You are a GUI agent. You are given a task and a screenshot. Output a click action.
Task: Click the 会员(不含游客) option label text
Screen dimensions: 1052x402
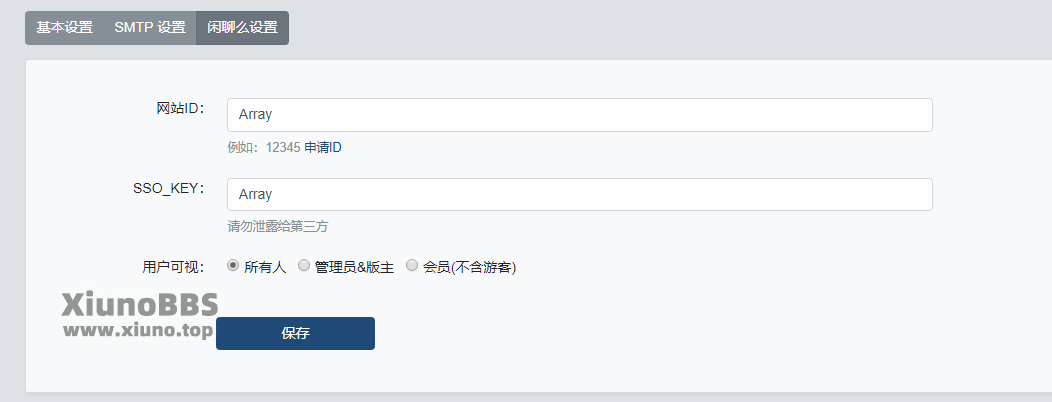coord(469,267)
